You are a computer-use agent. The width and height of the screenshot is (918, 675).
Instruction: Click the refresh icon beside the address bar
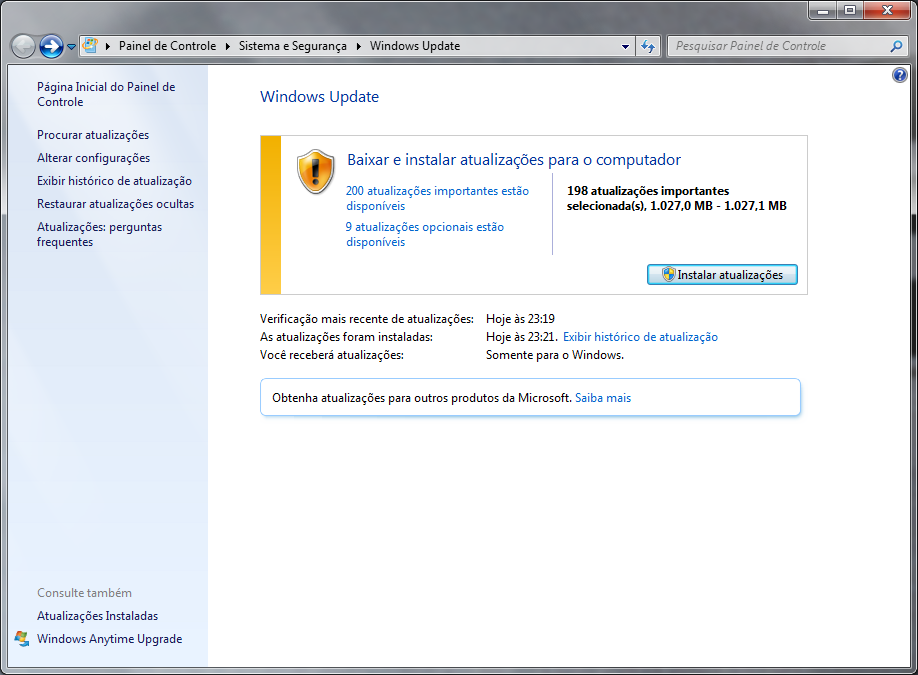pos(648,46)
